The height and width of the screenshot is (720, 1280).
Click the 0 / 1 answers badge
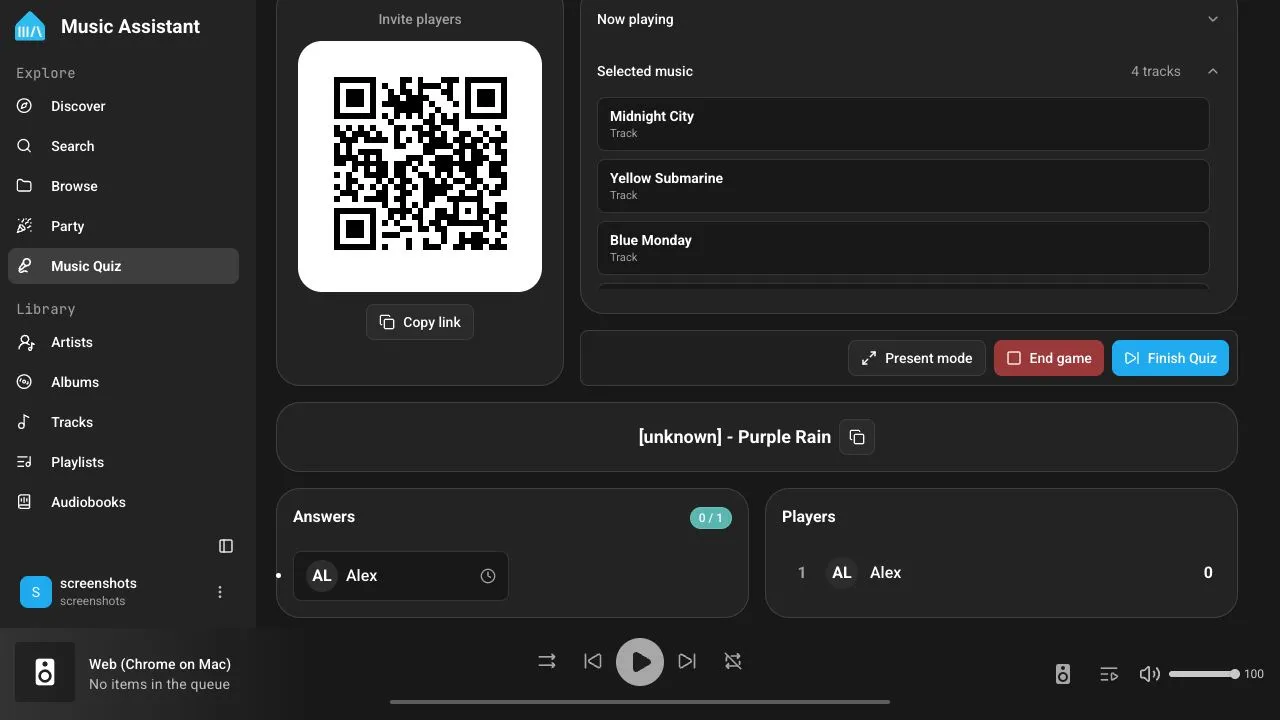coord(711,518)
